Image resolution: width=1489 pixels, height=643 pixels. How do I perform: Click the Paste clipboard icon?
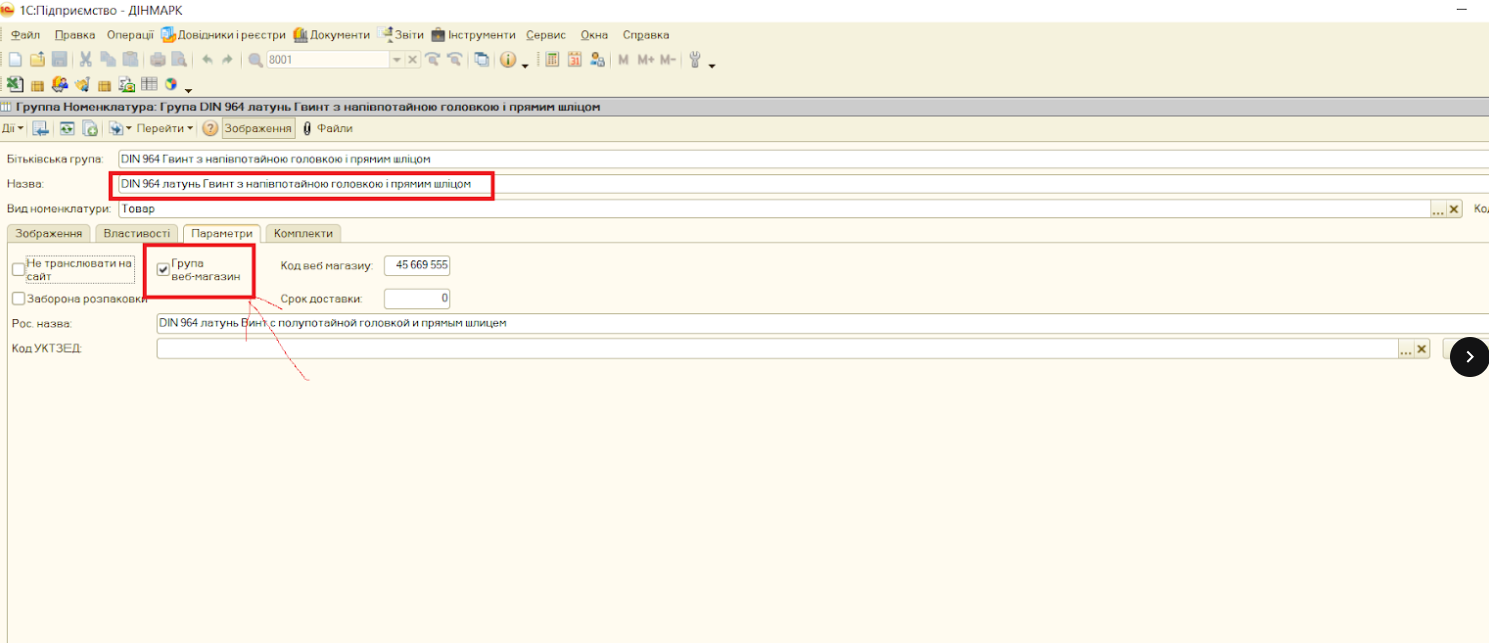pyautogui.click(x=130, y=60)
